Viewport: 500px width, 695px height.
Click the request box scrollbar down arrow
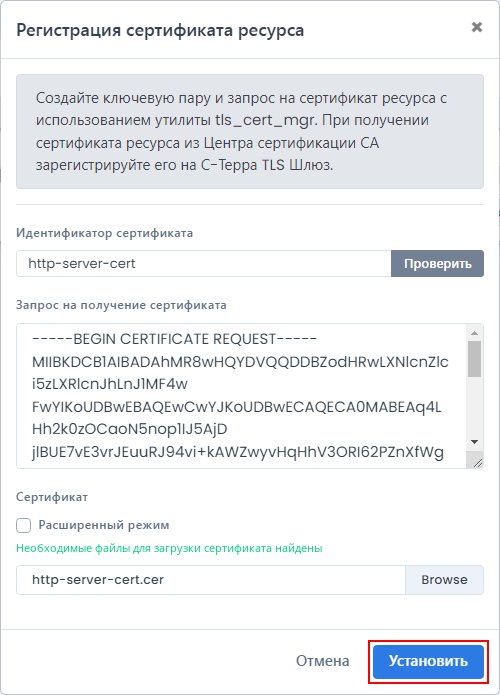click(474, 442)
